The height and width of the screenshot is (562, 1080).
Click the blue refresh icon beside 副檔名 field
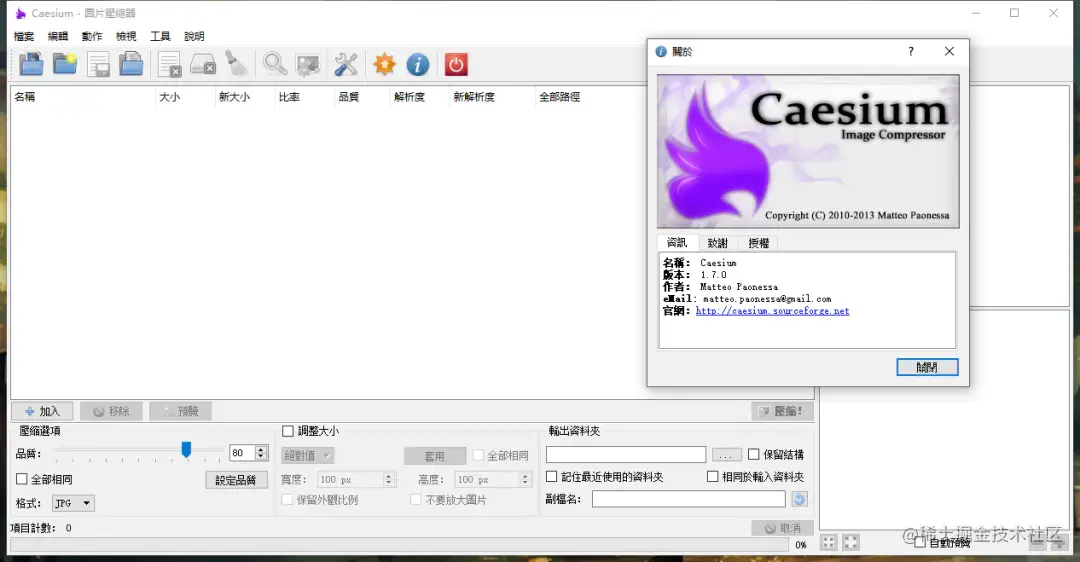[x=799, y=499]
